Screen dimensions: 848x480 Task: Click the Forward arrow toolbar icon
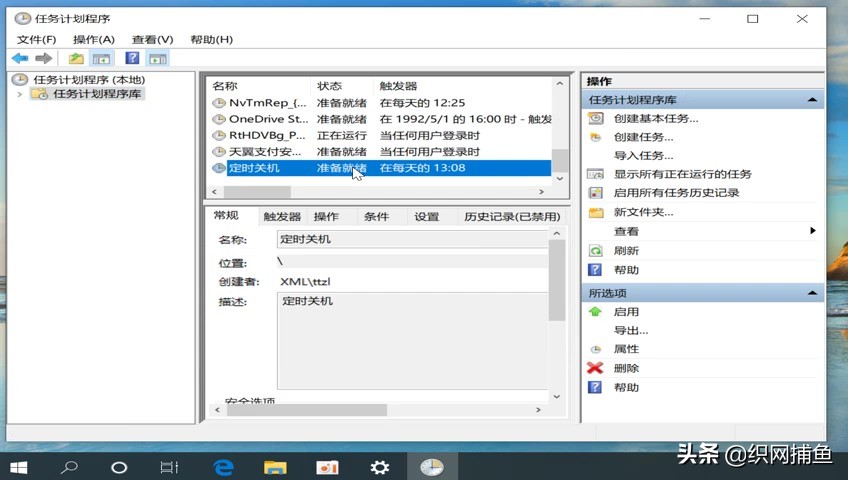[x=43, y=58]
